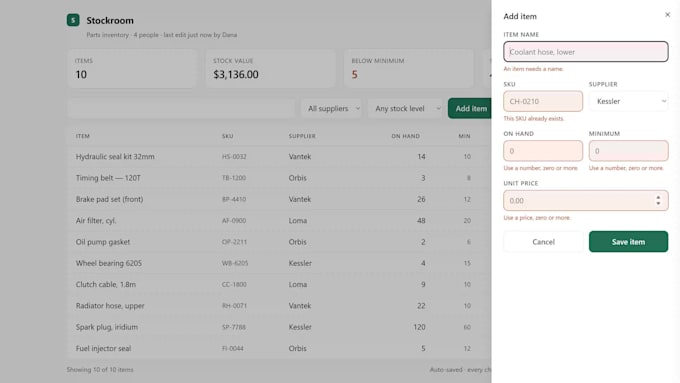The image size is (680, 383).
Task: Click SKU OP-2211 cell
Action: click(234, 242)
